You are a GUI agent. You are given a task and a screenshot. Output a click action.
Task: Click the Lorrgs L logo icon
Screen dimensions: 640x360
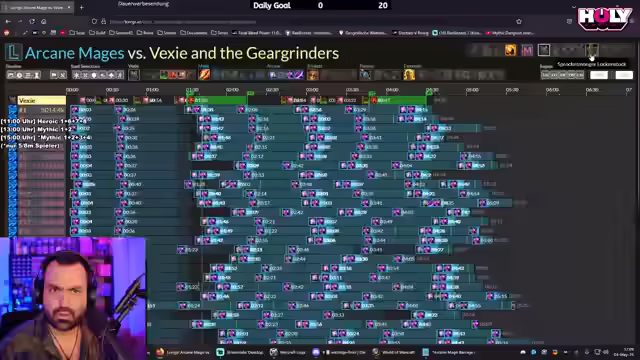click(x=13, y=52)
